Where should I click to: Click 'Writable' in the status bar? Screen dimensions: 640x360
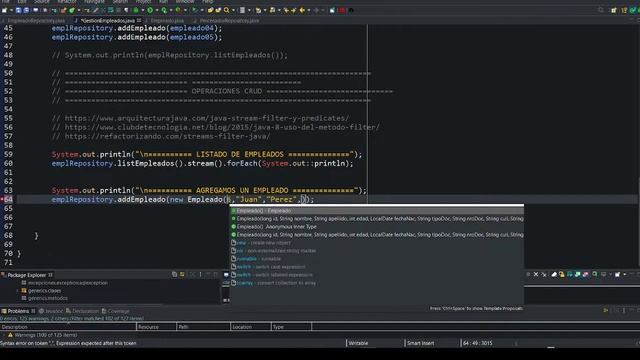(358, 343)
